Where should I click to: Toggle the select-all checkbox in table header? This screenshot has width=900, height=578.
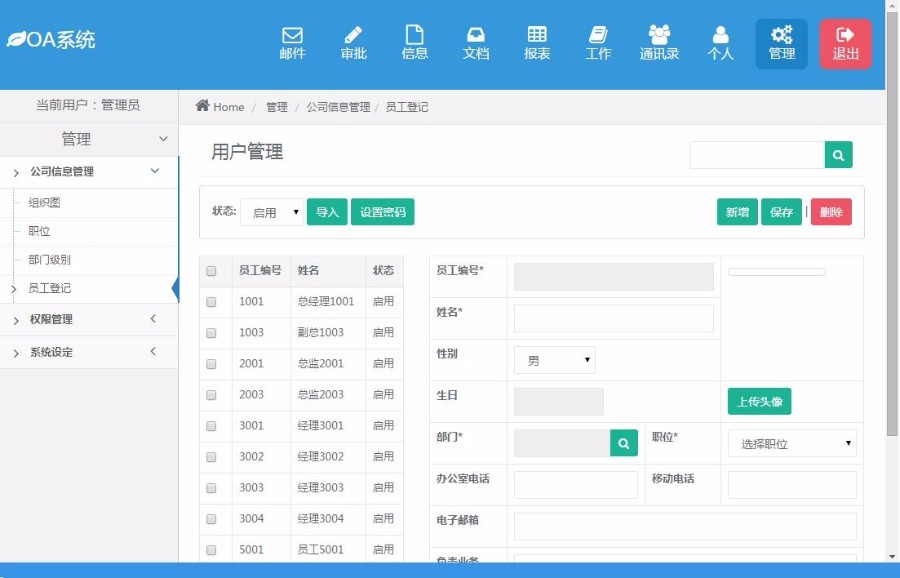[x=211, y=271]
